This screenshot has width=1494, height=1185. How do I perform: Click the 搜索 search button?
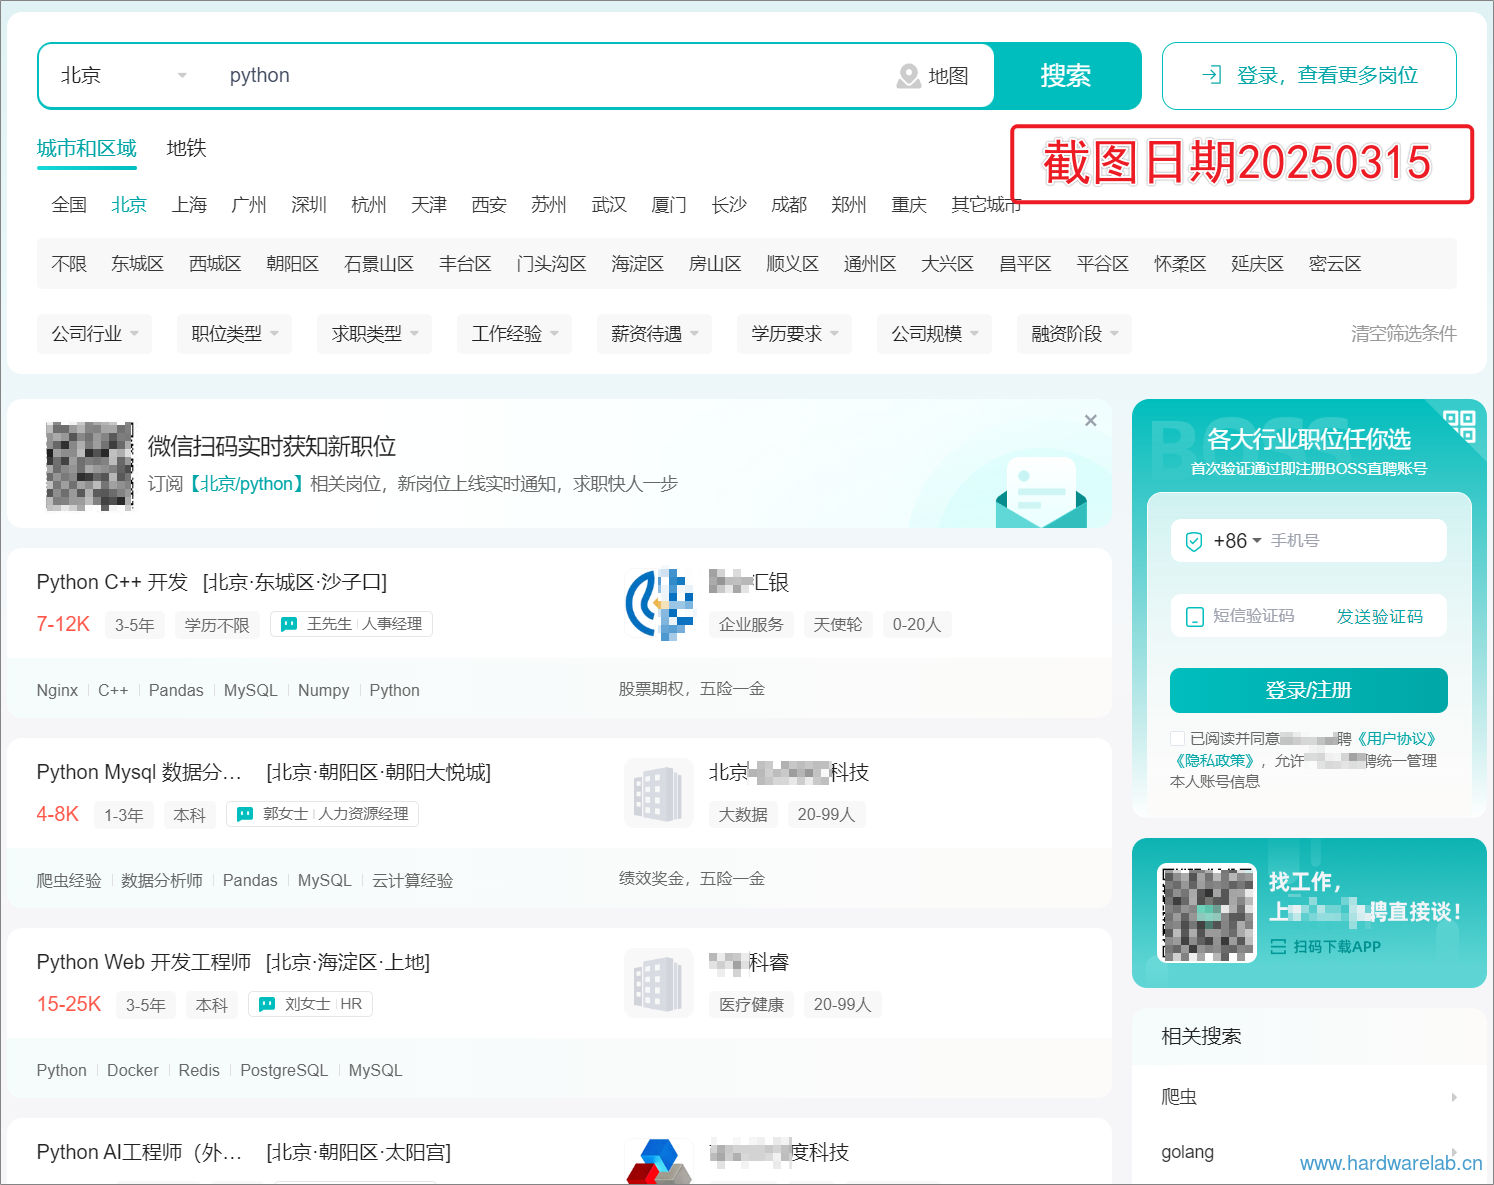tap(1066, 76)
